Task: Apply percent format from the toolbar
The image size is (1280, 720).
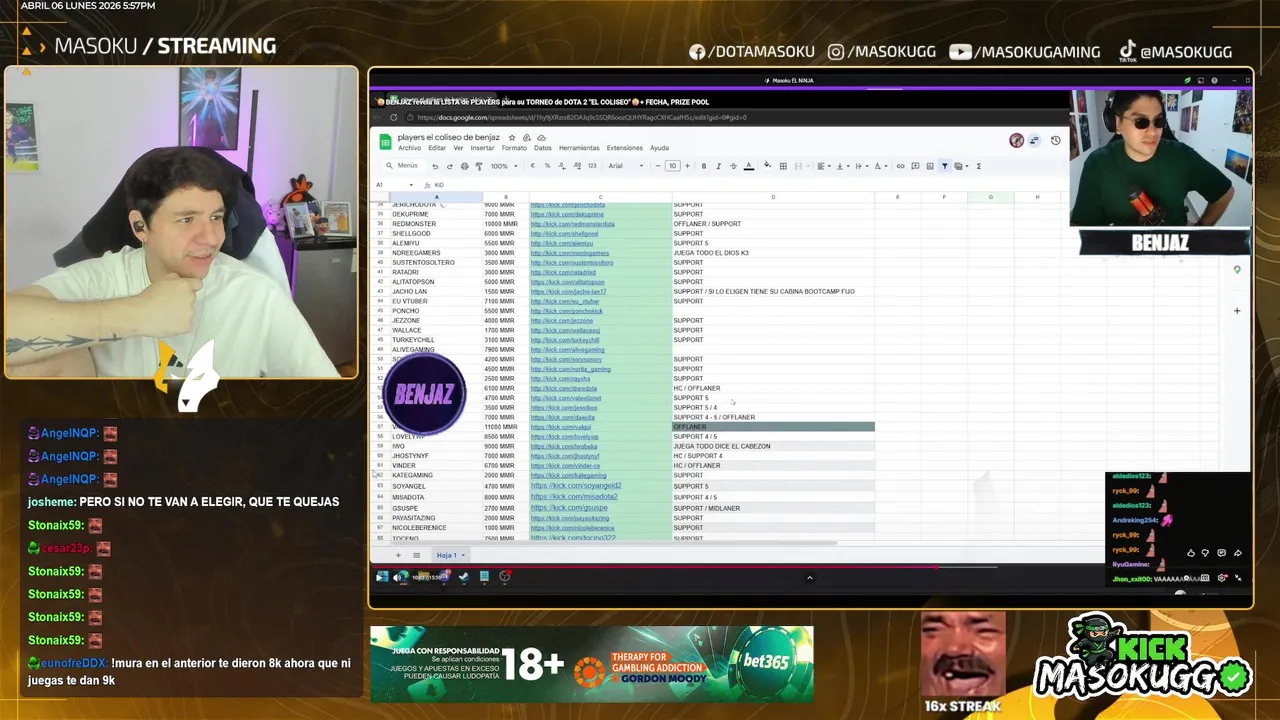Action: point(547,166)
